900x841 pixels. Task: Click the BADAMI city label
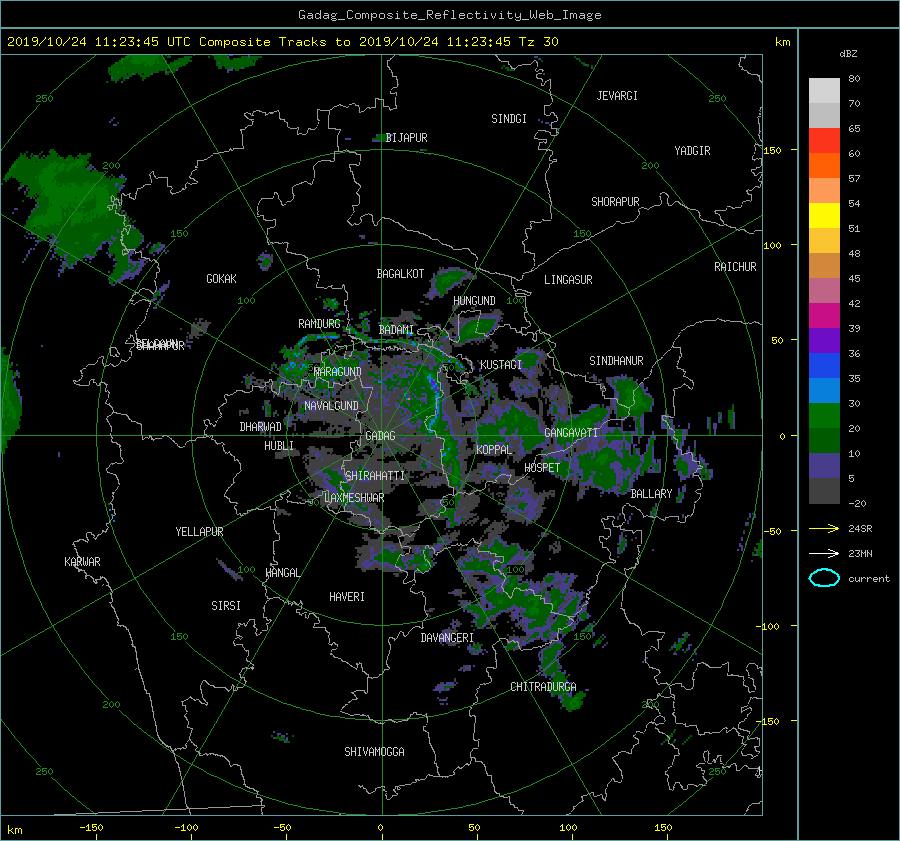point(396,330)
